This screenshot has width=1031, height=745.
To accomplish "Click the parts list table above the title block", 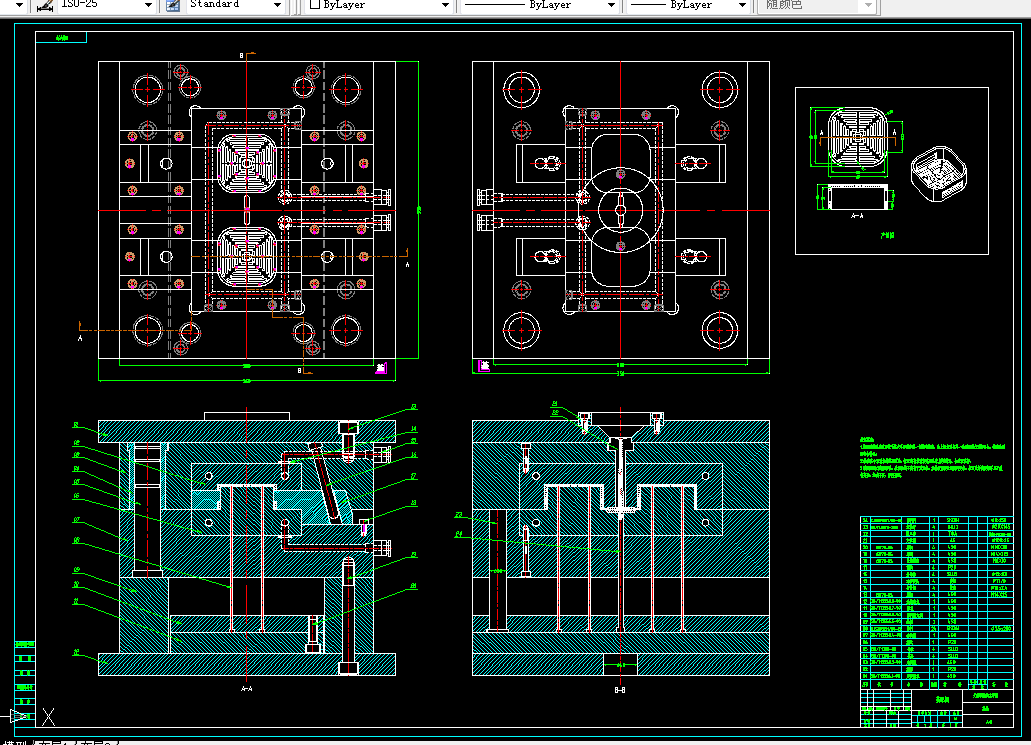I will pyautogui.click(x=936, y=602).
